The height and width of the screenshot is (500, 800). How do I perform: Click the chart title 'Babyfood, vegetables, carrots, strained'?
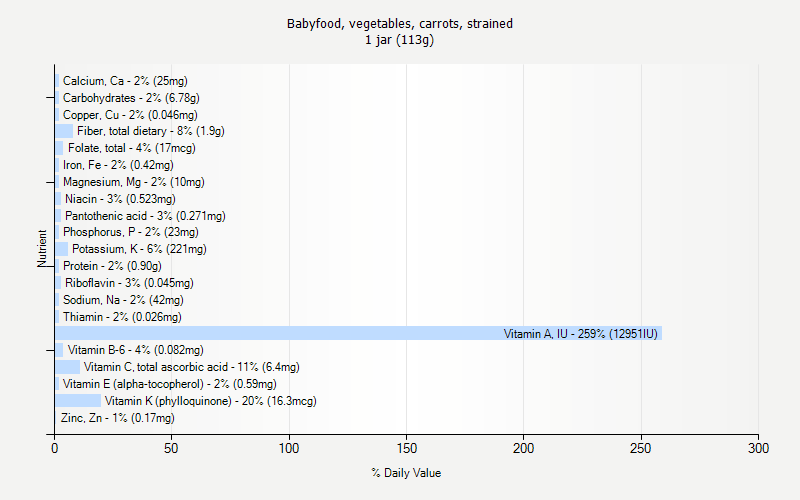(x=399, y=23)
